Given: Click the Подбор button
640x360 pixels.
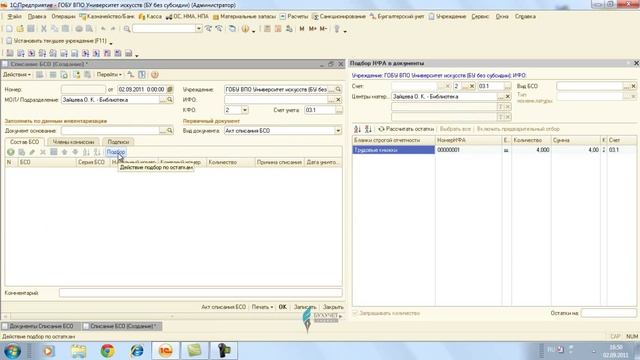Looking at the screenshot, I should click(x=116, y=152).
